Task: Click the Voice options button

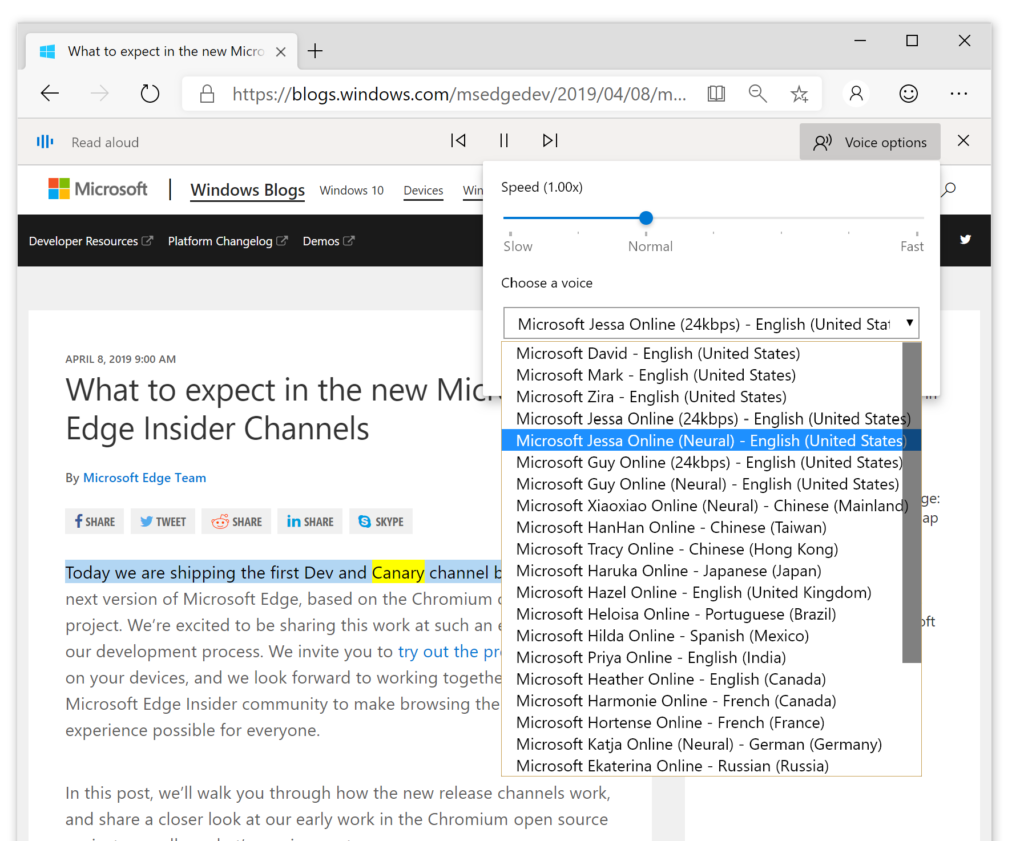Action: [x=870, y=141]
